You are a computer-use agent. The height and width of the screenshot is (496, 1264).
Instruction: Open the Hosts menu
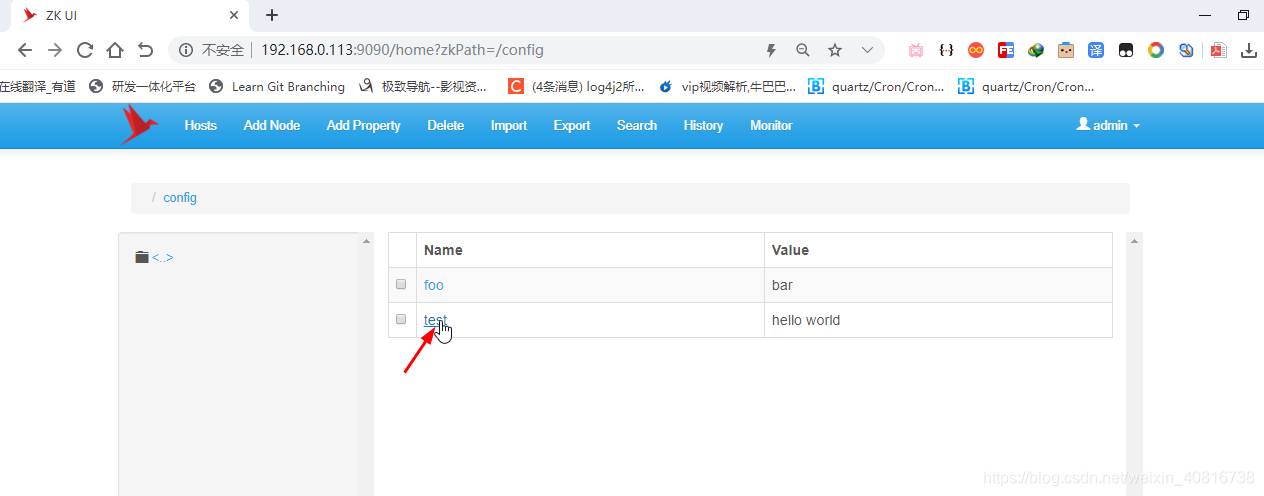[201, 125]
